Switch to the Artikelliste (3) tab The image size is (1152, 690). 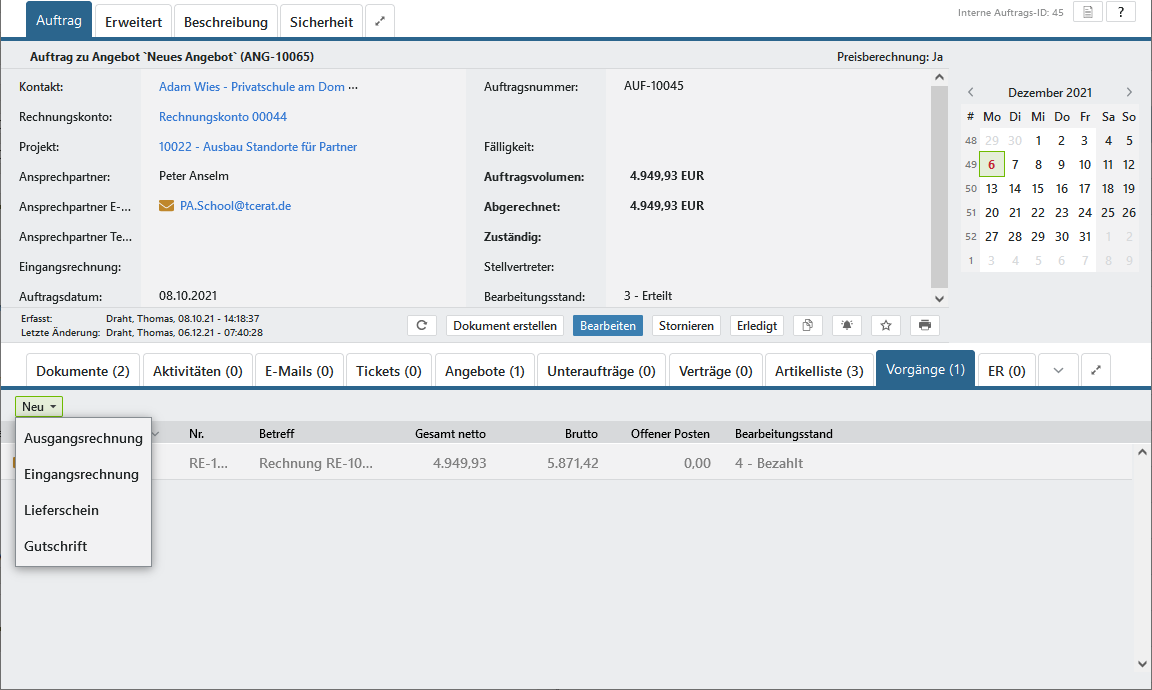tap(819, 371)
